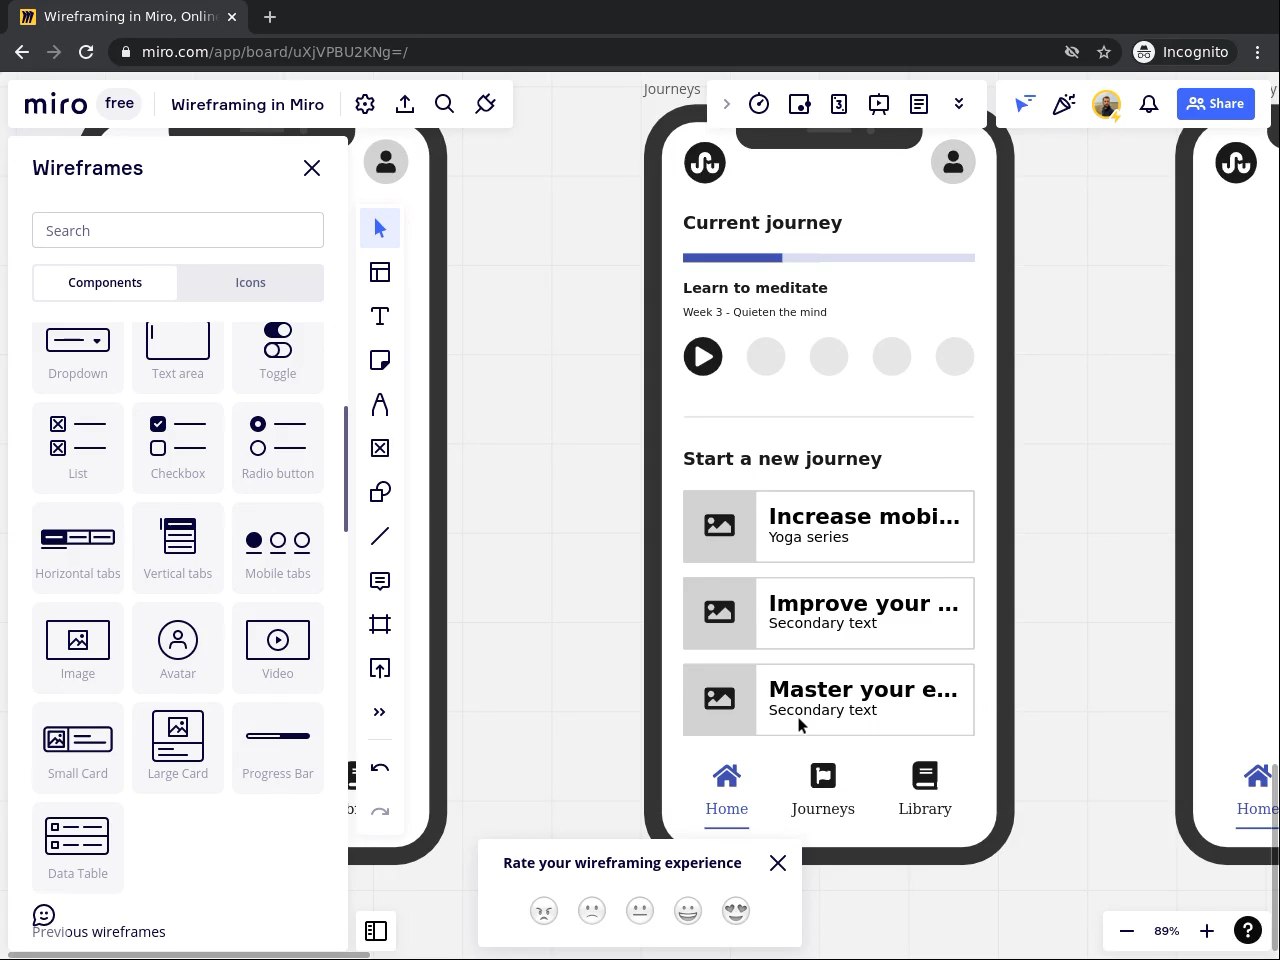Expand more toolbar tools double chevron
The height and width of the screenshot is (960, 1280).
(x=380, y=712)
